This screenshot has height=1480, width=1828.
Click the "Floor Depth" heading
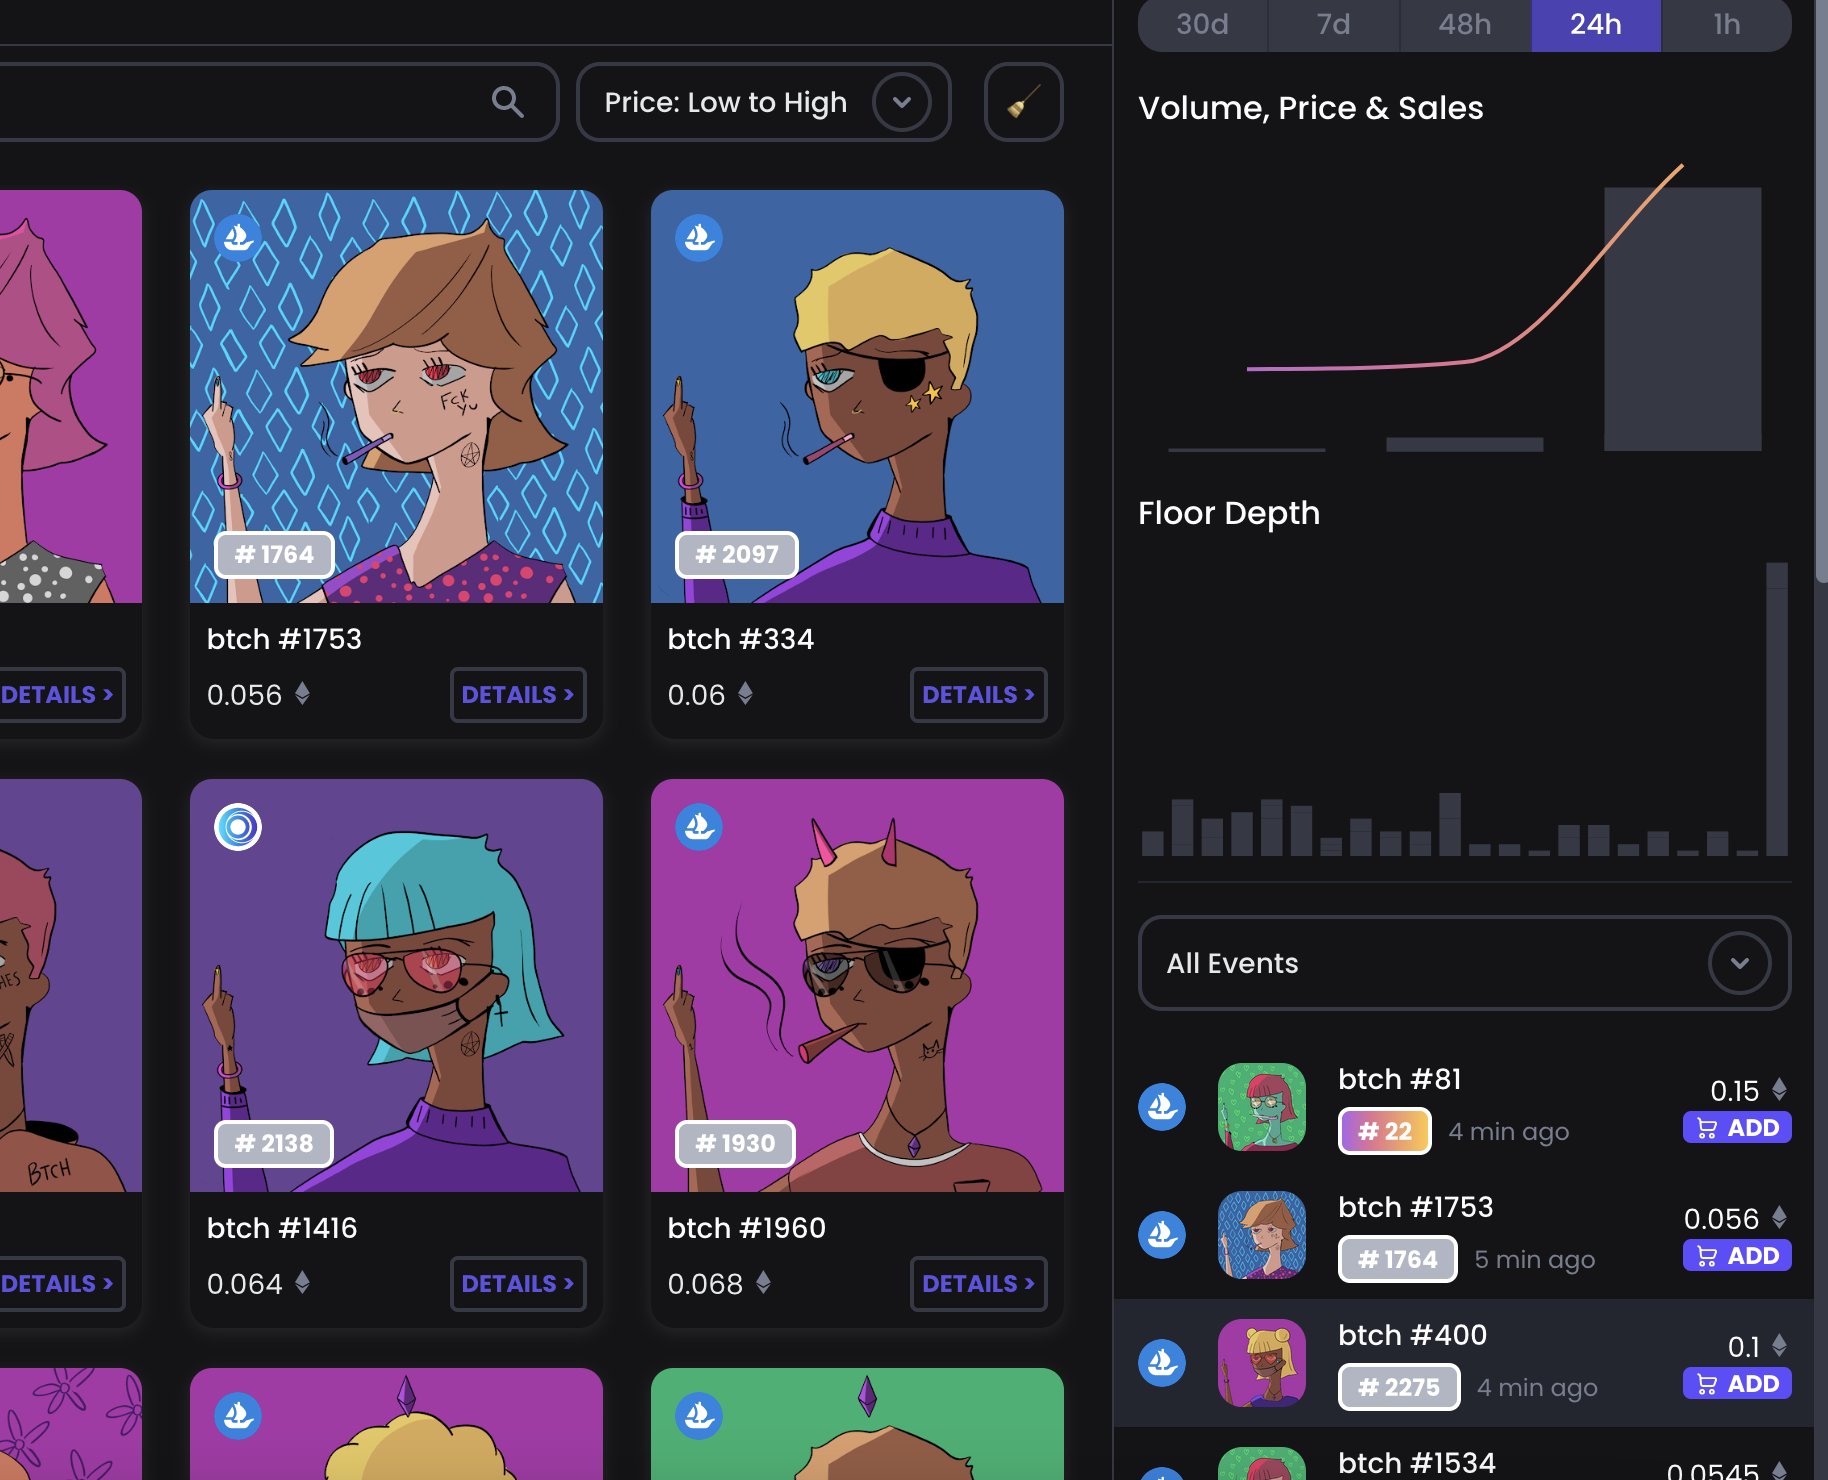(1229, 513)
